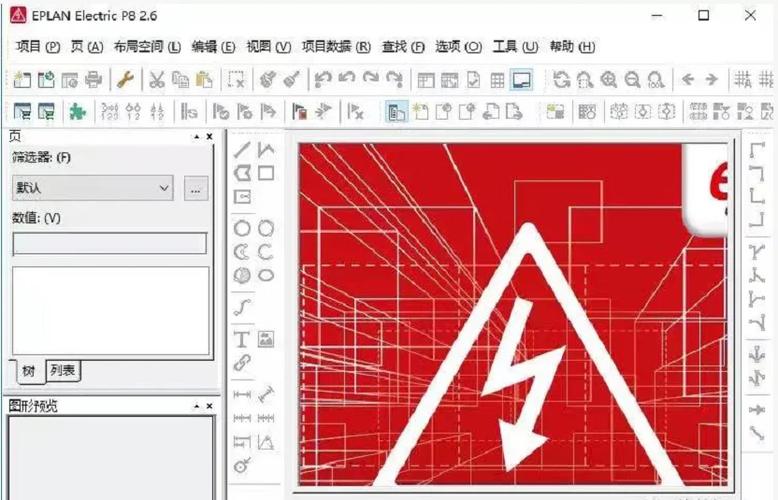This screenshot has width=778, height=500.
Task: Select the Polyline drawing tool
Action: 266,149
